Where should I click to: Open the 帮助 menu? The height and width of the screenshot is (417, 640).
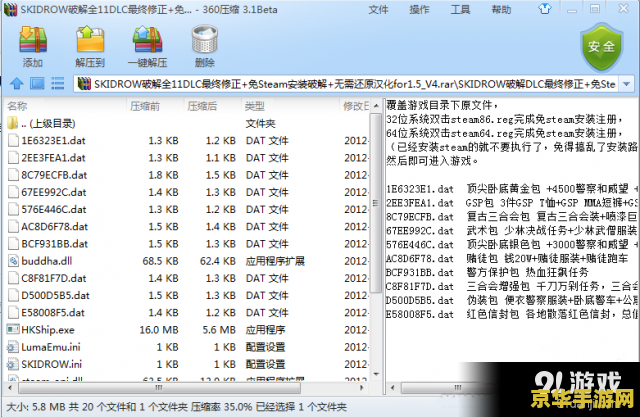[501, 9]
